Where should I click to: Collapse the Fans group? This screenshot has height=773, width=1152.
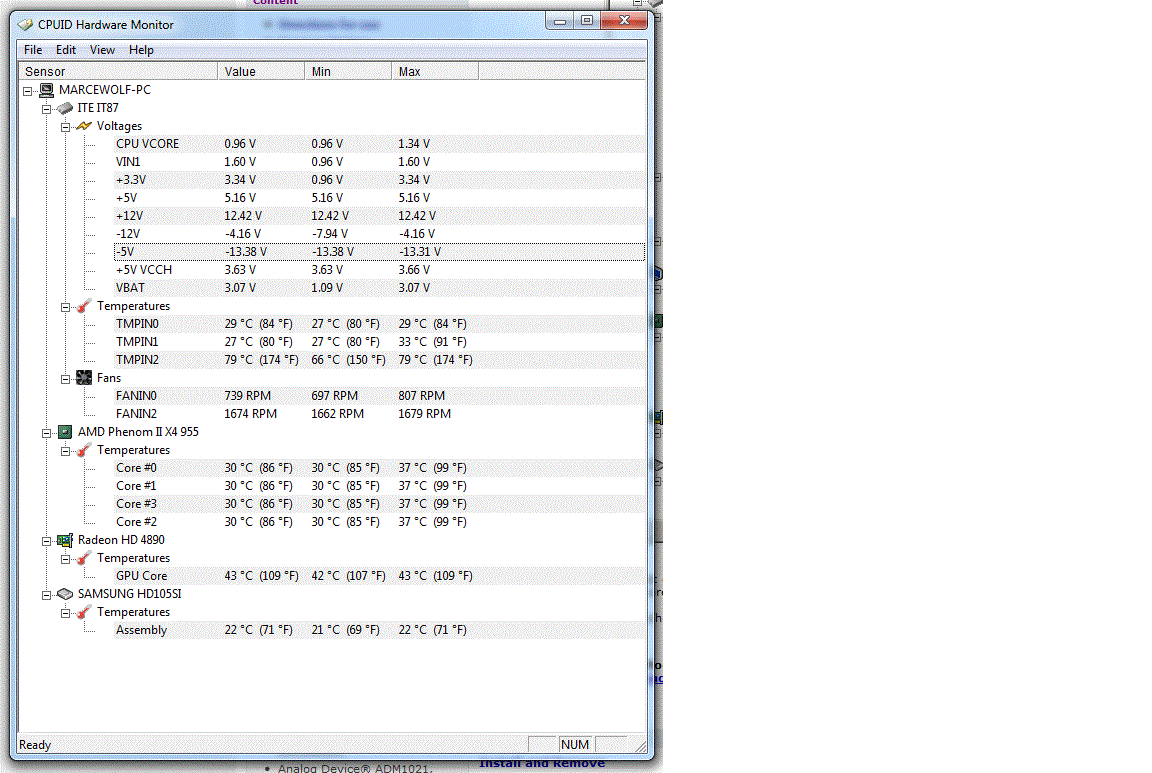pyautogui.click(x=65, y=379)
